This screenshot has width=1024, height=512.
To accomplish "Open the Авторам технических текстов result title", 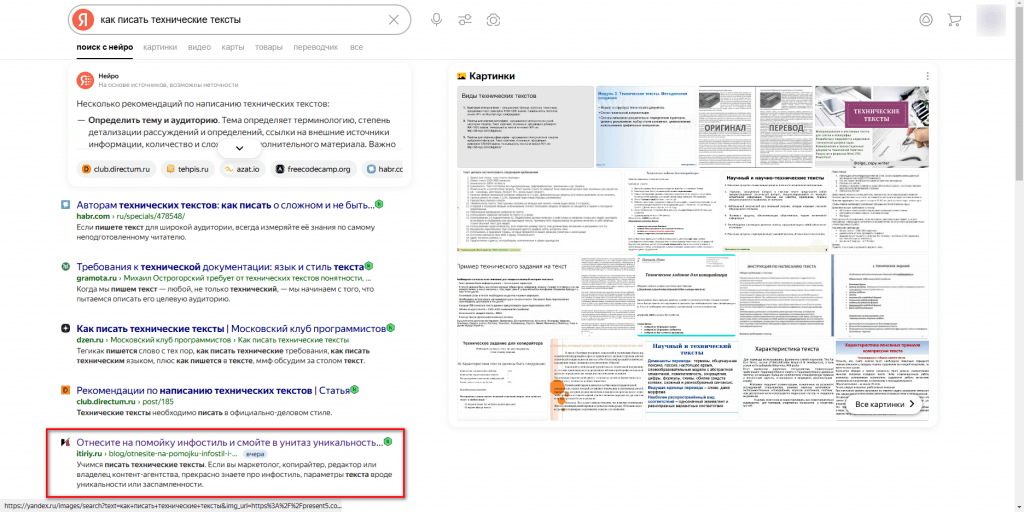I will (225, 205).
